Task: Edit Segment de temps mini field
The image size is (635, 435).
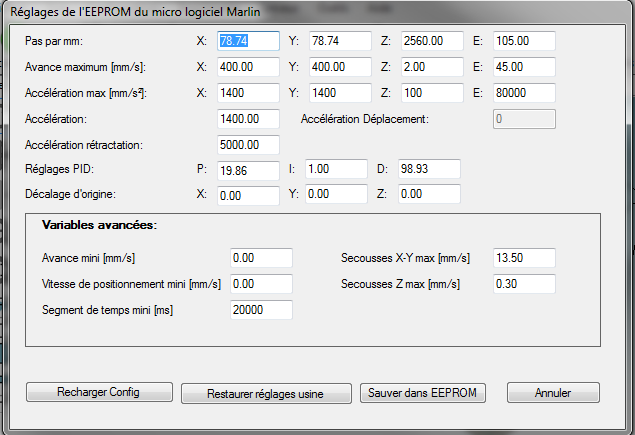Action: pyautogui.click(x=261, y=310)
